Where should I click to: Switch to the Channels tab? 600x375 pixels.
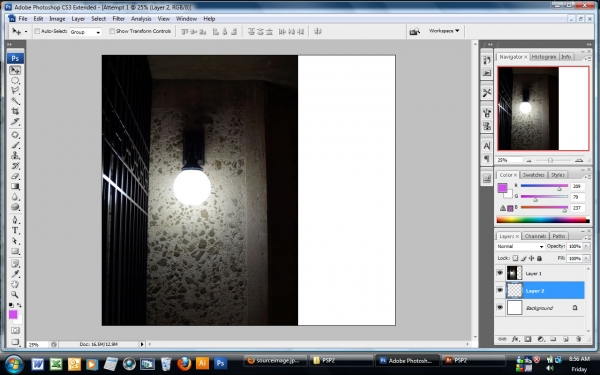click(535, 236)
